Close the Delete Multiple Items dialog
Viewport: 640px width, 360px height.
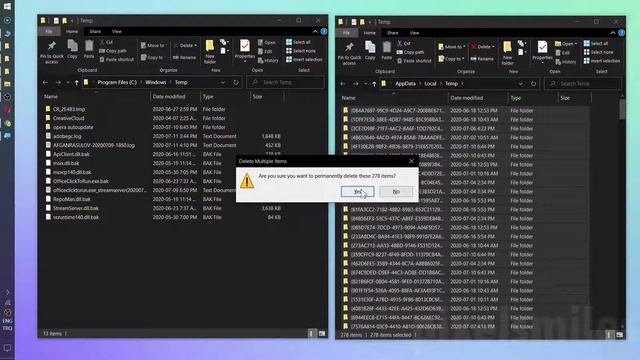click(411, 161)
